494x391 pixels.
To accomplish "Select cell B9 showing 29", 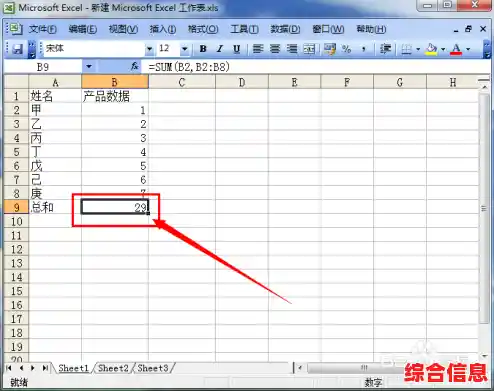I will coord(115,207).
